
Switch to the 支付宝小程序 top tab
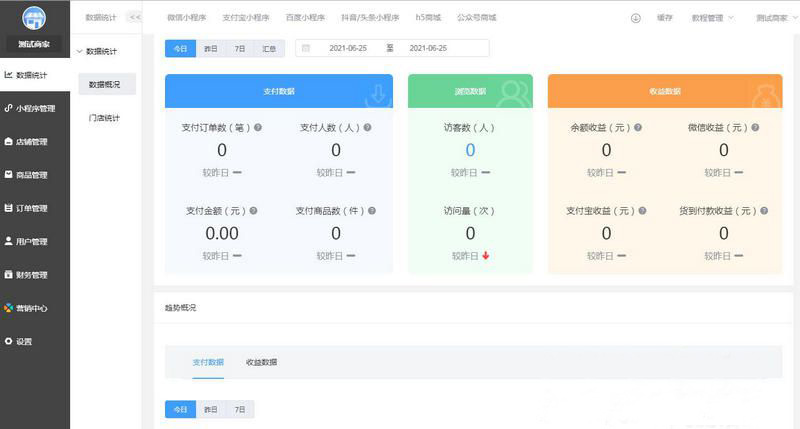[245, 18]
